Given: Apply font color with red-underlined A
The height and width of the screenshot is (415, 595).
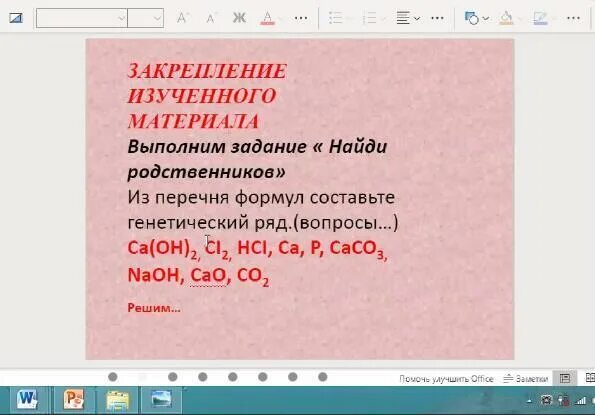Looking at the screenshot, I should [x=268, y=18].
